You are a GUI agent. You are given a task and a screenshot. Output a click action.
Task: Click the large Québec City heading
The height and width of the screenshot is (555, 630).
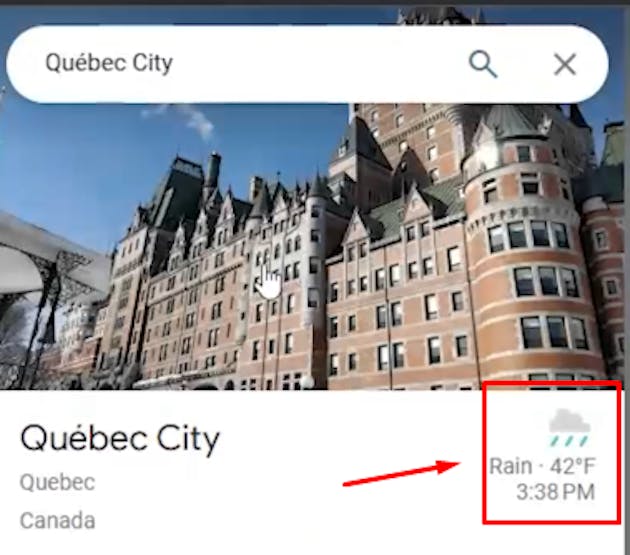pyautogui.click(x=120, y=439)
